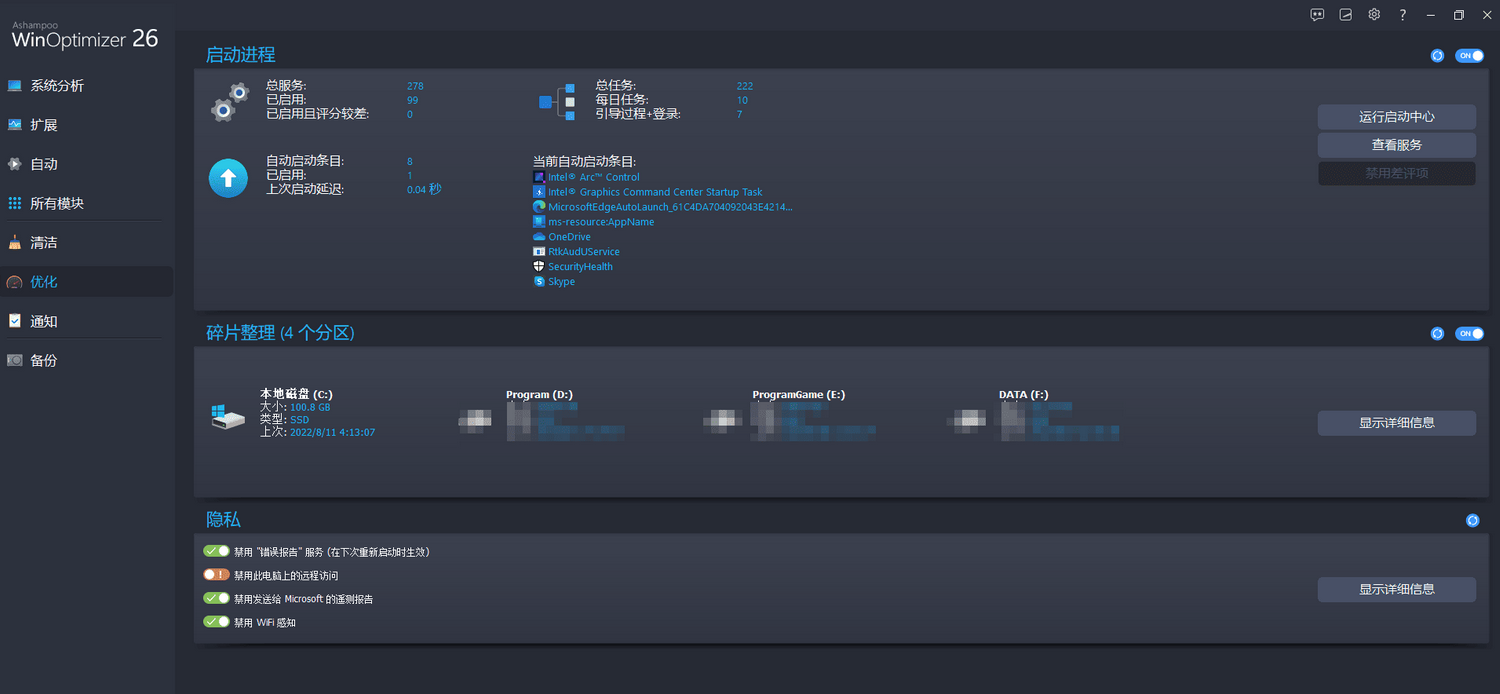Click the 启动进程 section heading
Screen dimensions: 1500x694
click(x=240, y=55)
